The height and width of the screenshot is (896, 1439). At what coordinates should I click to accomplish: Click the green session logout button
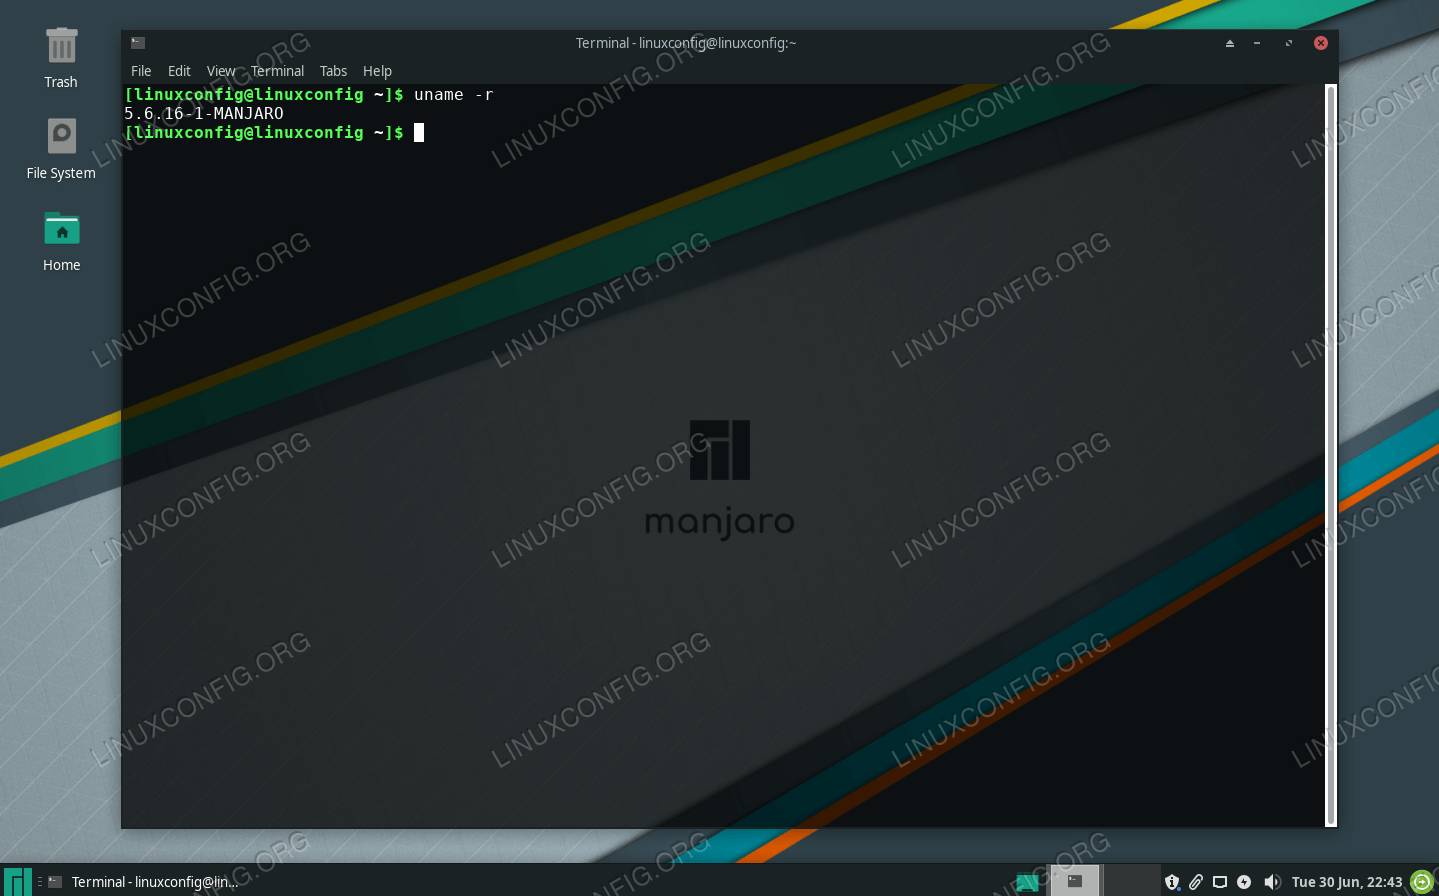[x=1422, y=882]
